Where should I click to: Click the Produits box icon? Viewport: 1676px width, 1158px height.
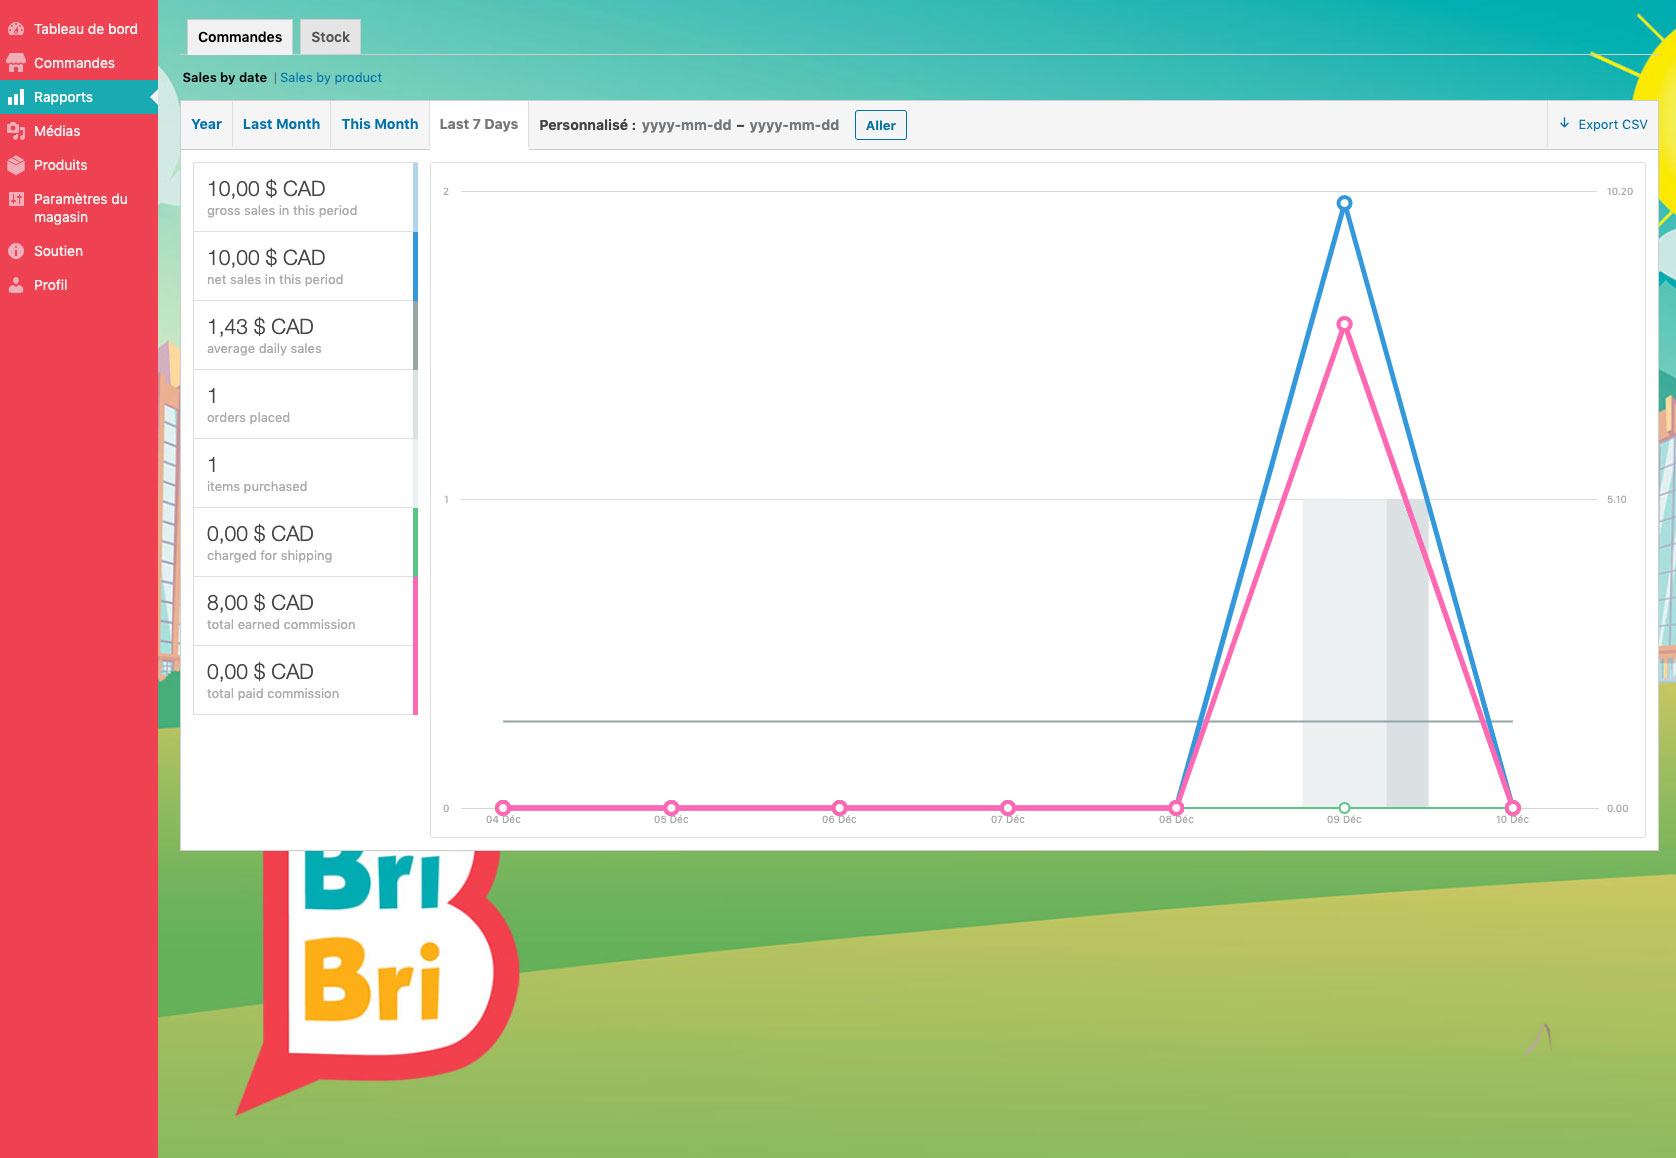(x=16, y=165)
